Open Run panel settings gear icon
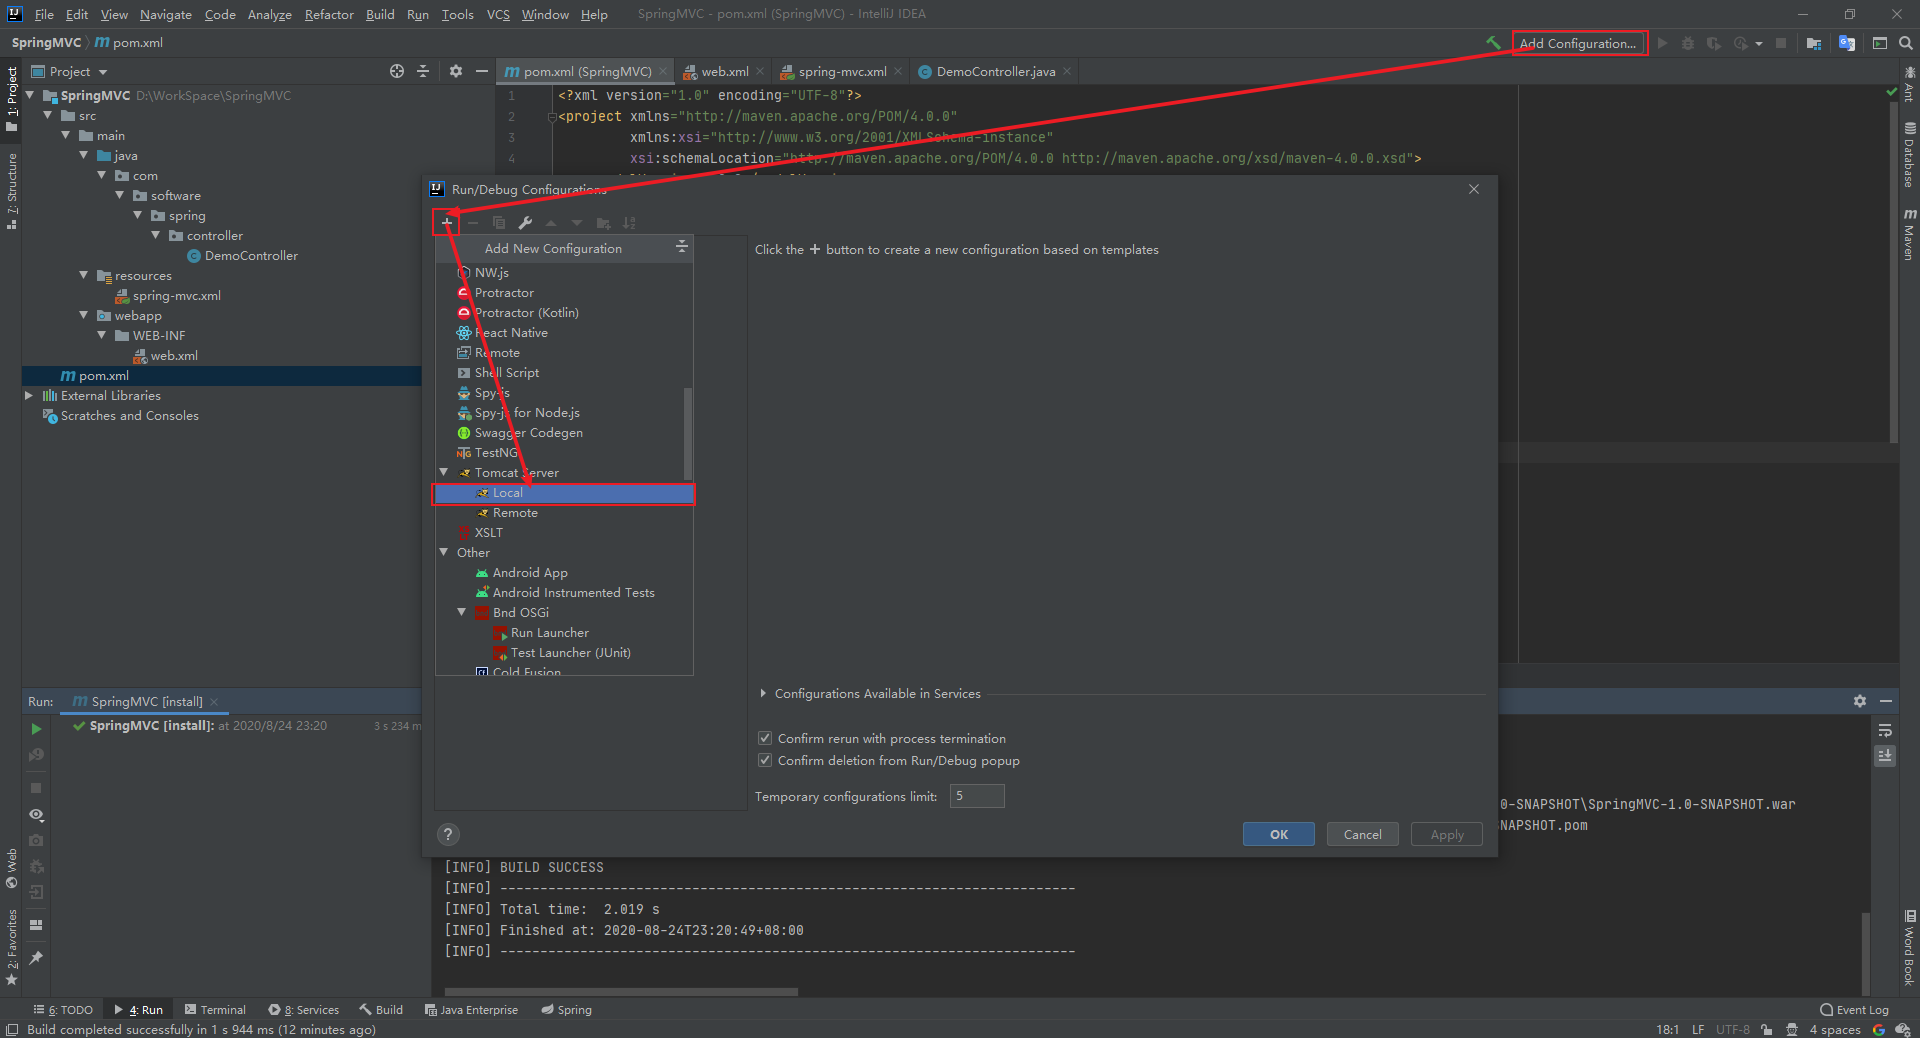 pyautogui.click(x=1860, y=701)
